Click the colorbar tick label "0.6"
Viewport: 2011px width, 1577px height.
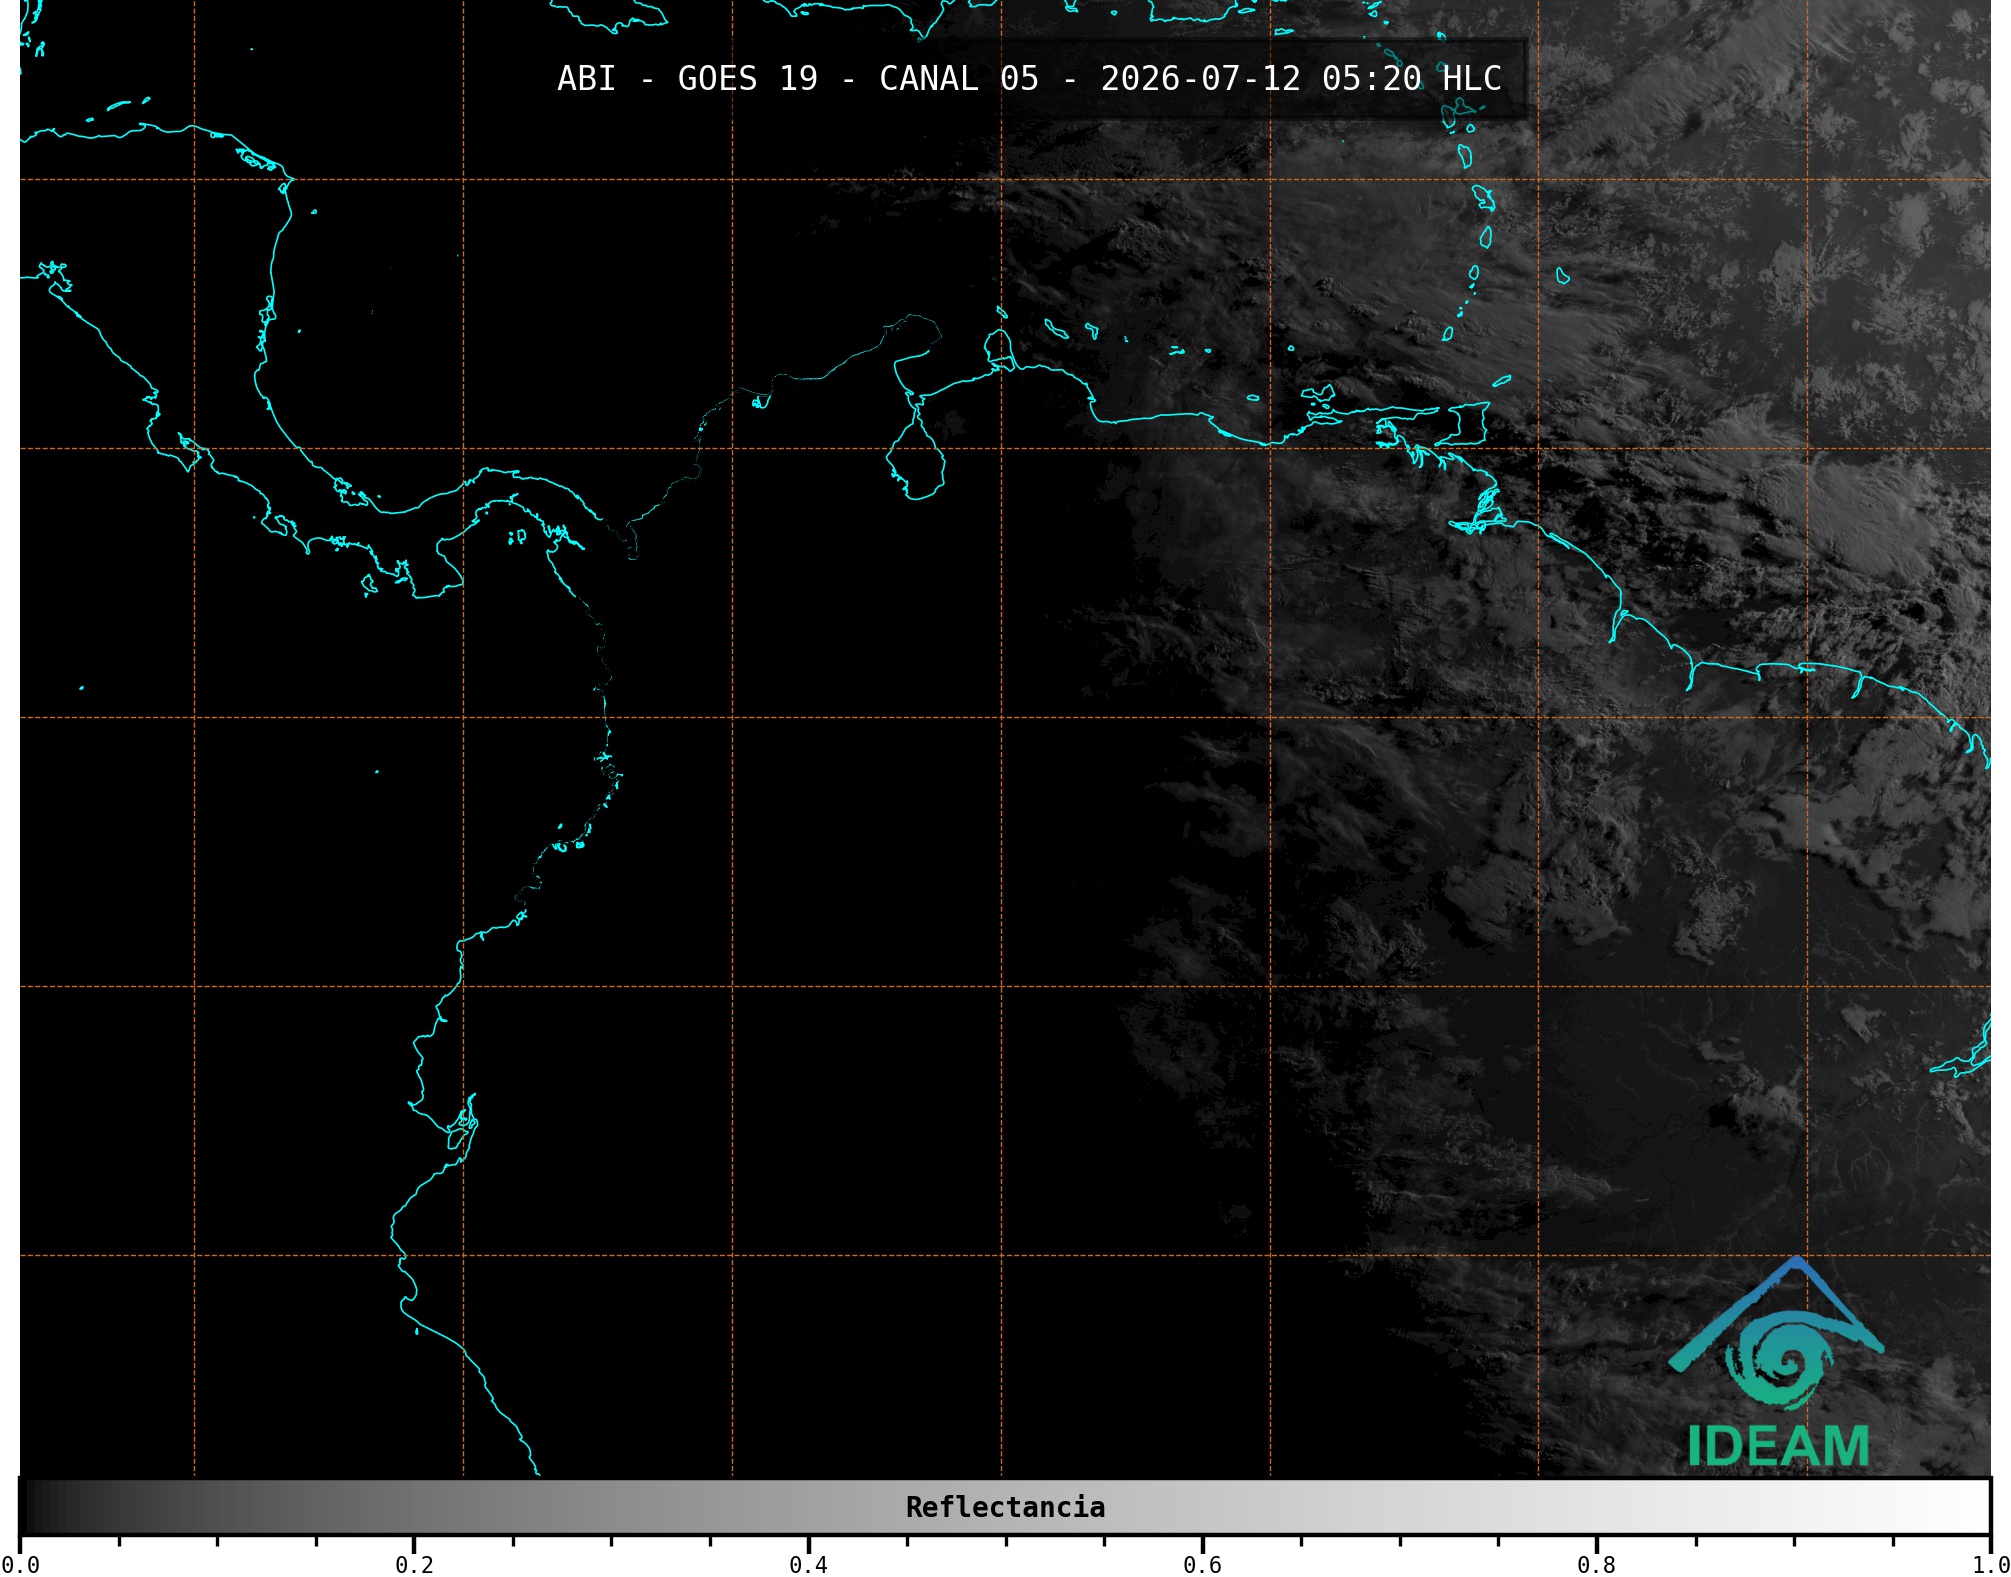1202,1565
